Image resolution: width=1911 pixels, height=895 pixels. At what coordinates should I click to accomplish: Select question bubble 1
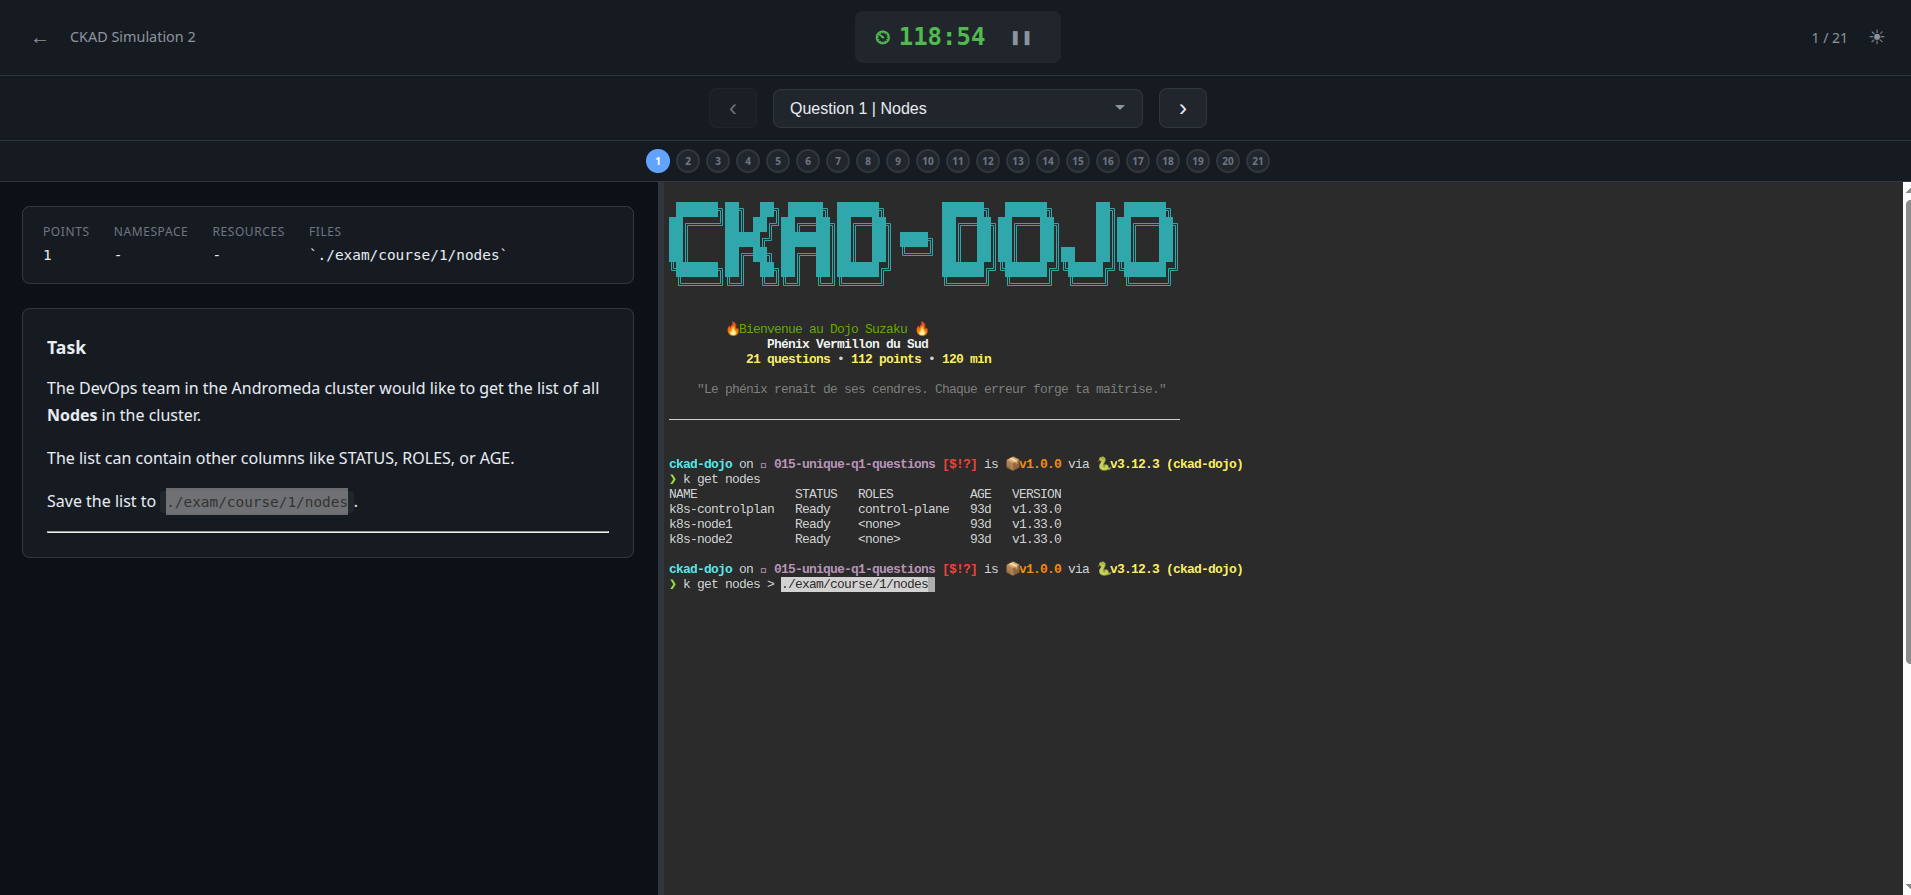coord(658,161)
